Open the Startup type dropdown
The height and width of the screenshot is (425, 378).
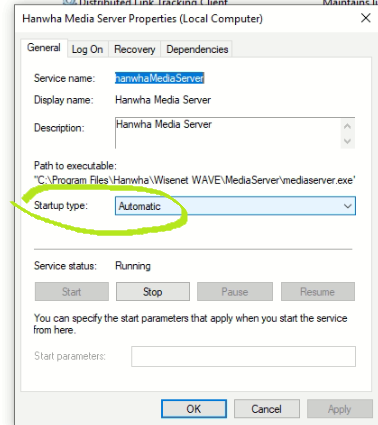[x=235, y=206]
